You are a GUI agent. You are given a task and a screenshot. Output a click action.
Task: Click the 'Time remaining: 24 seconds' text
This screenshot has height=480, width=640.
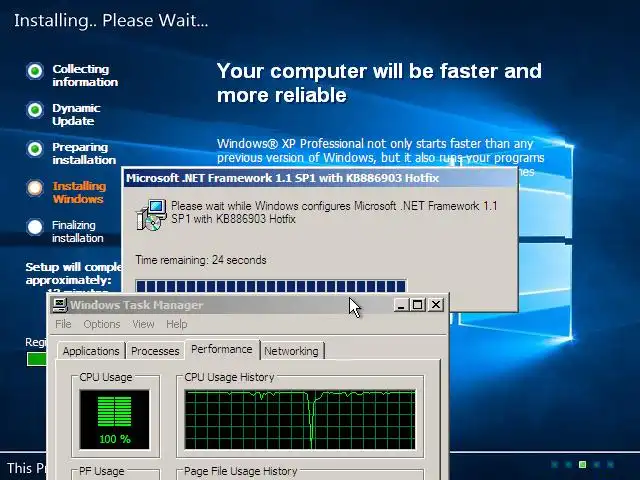tap(201, 260)
